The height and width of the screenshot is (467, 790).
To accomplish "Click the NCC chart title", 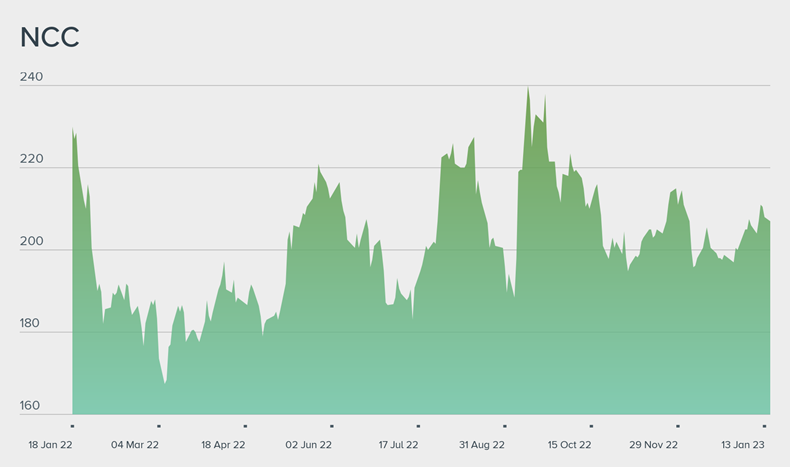I will pos(50,37).
